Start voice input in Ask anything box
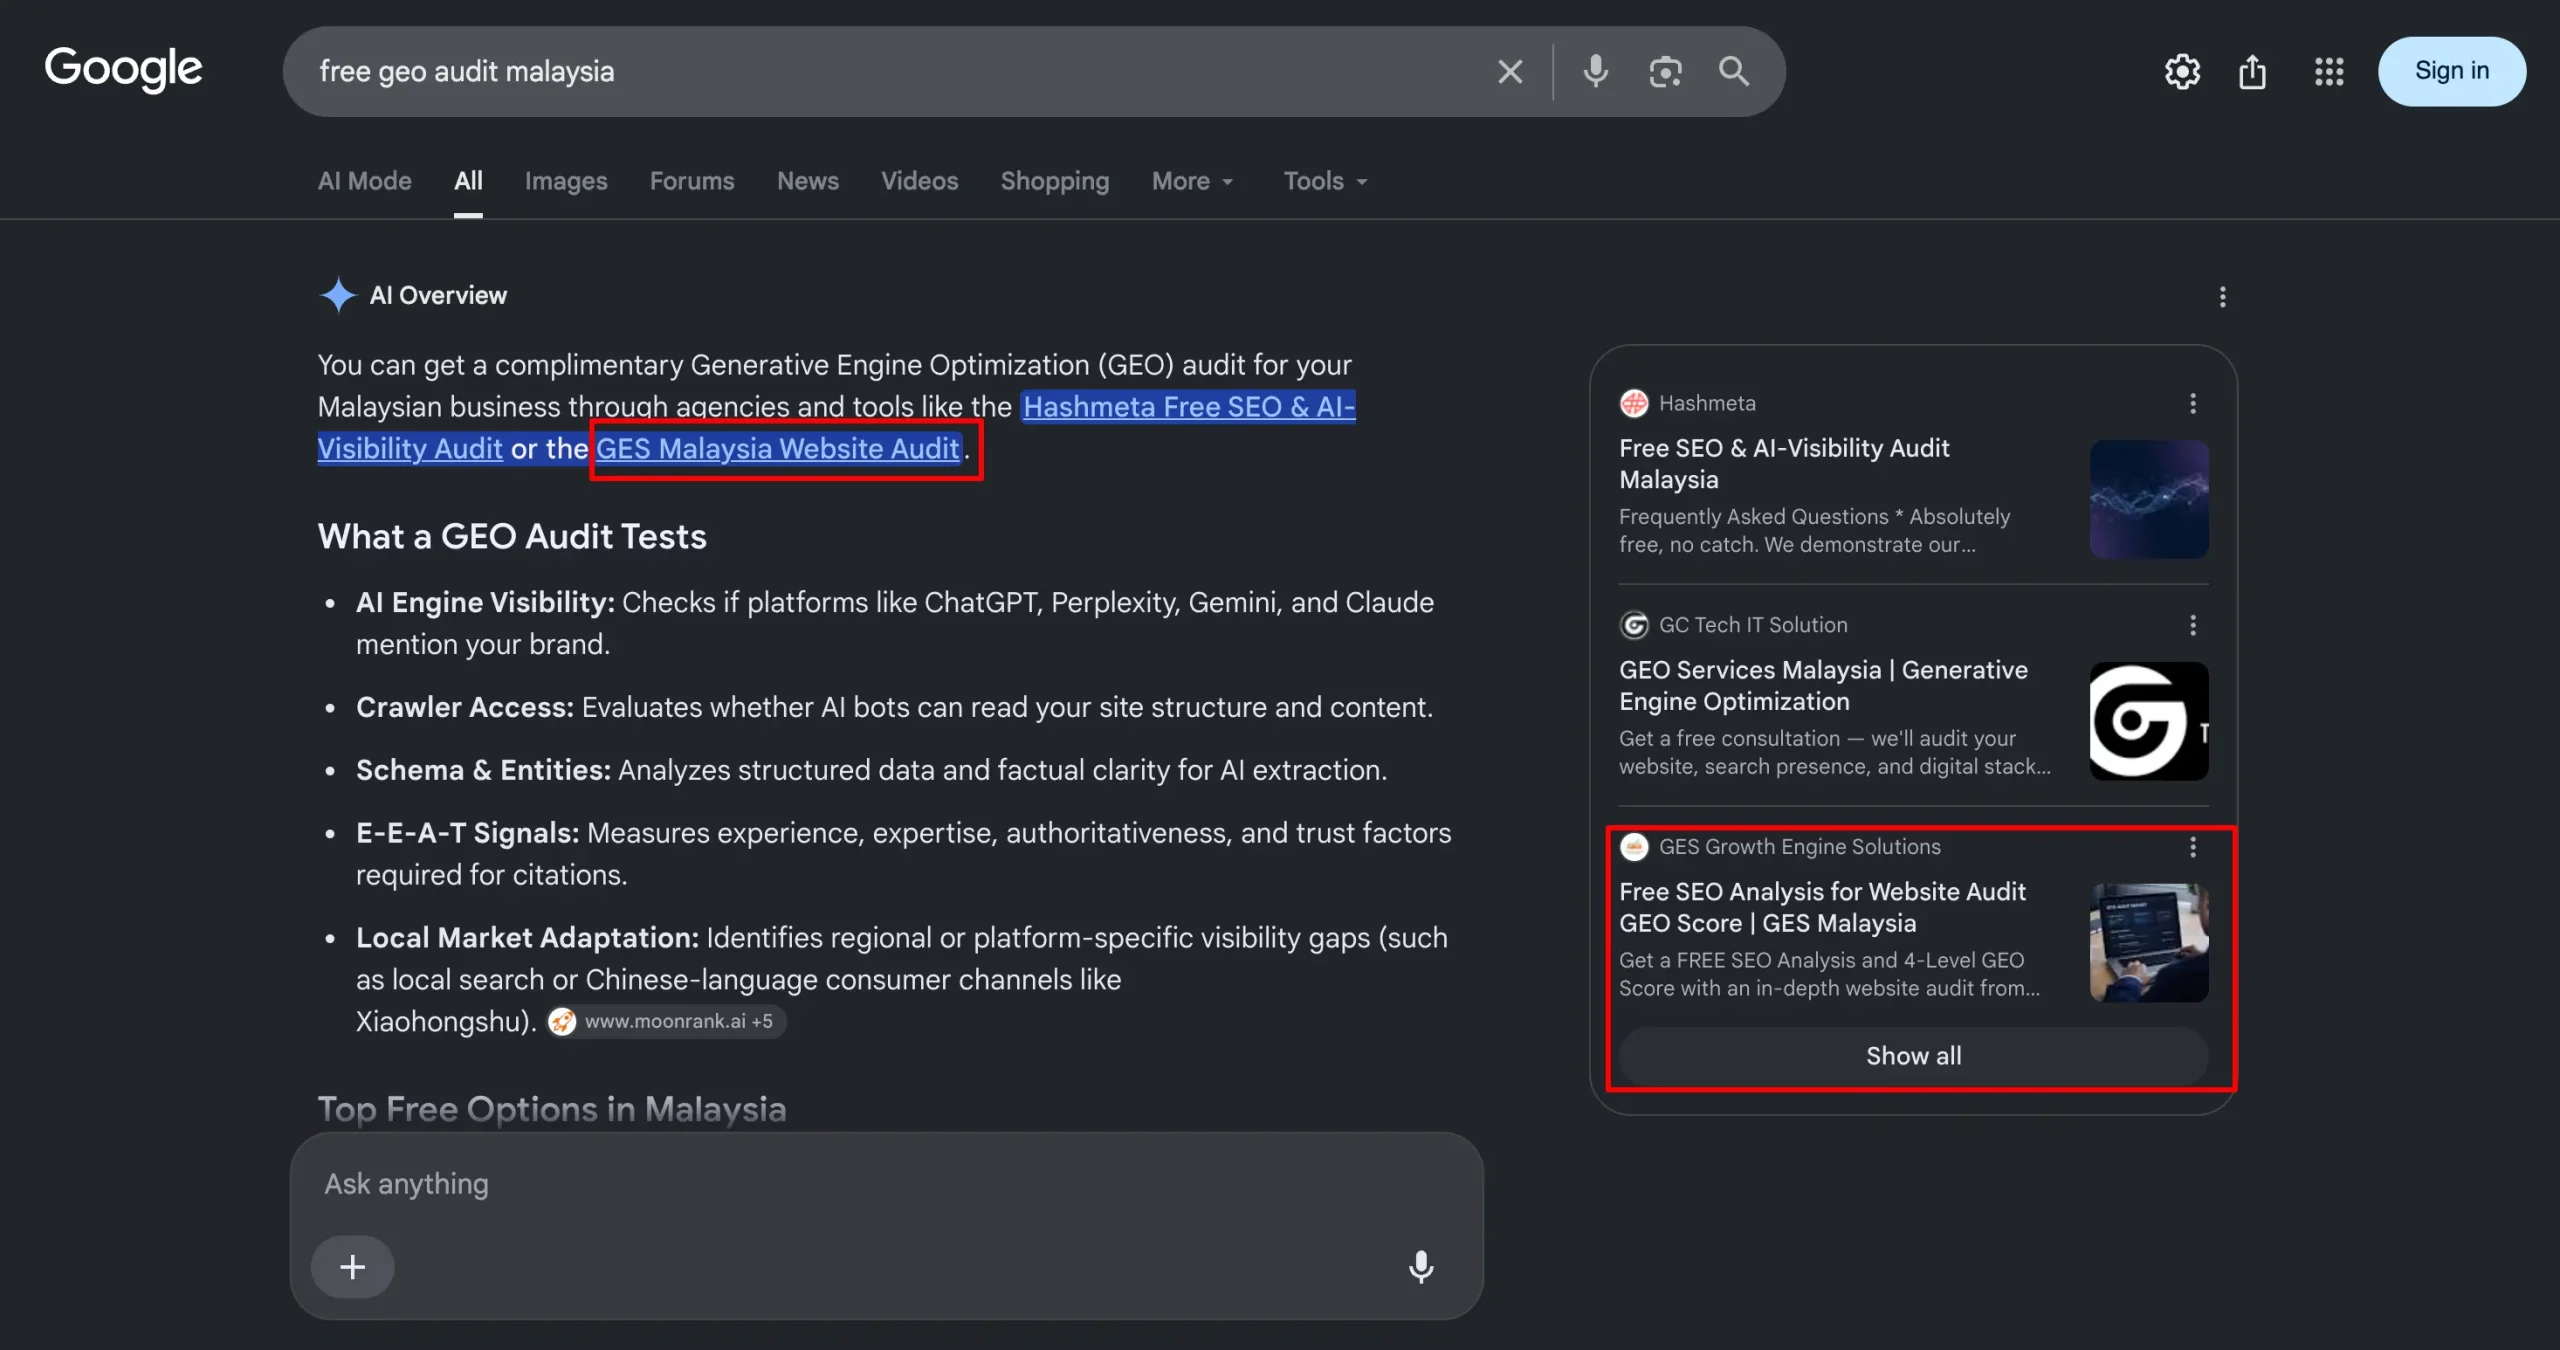 (1420, 1267)
